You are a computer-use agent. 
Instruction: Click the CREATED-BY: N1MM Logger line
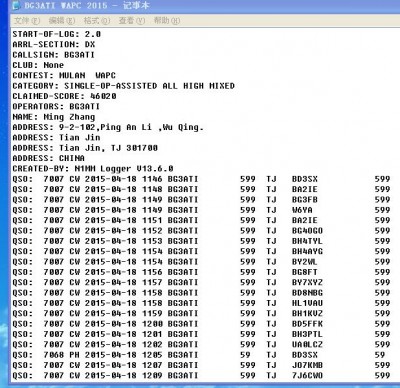[x=93, y=169]
